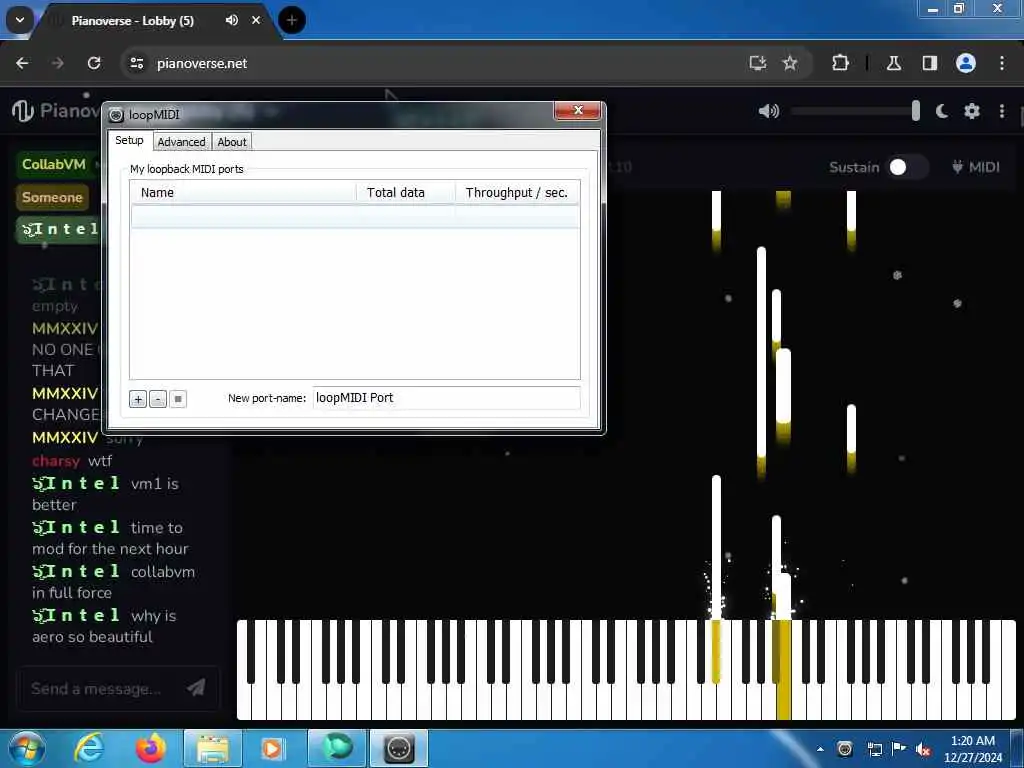
Task: Open the Chrome three-dot menu
Action: coord(1002,63)
